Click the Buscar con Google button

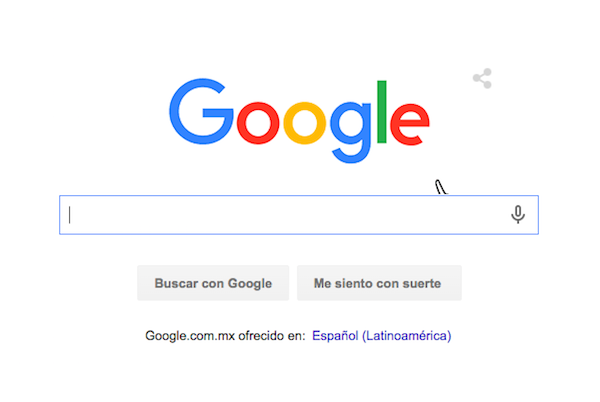(x=213, y=283)
